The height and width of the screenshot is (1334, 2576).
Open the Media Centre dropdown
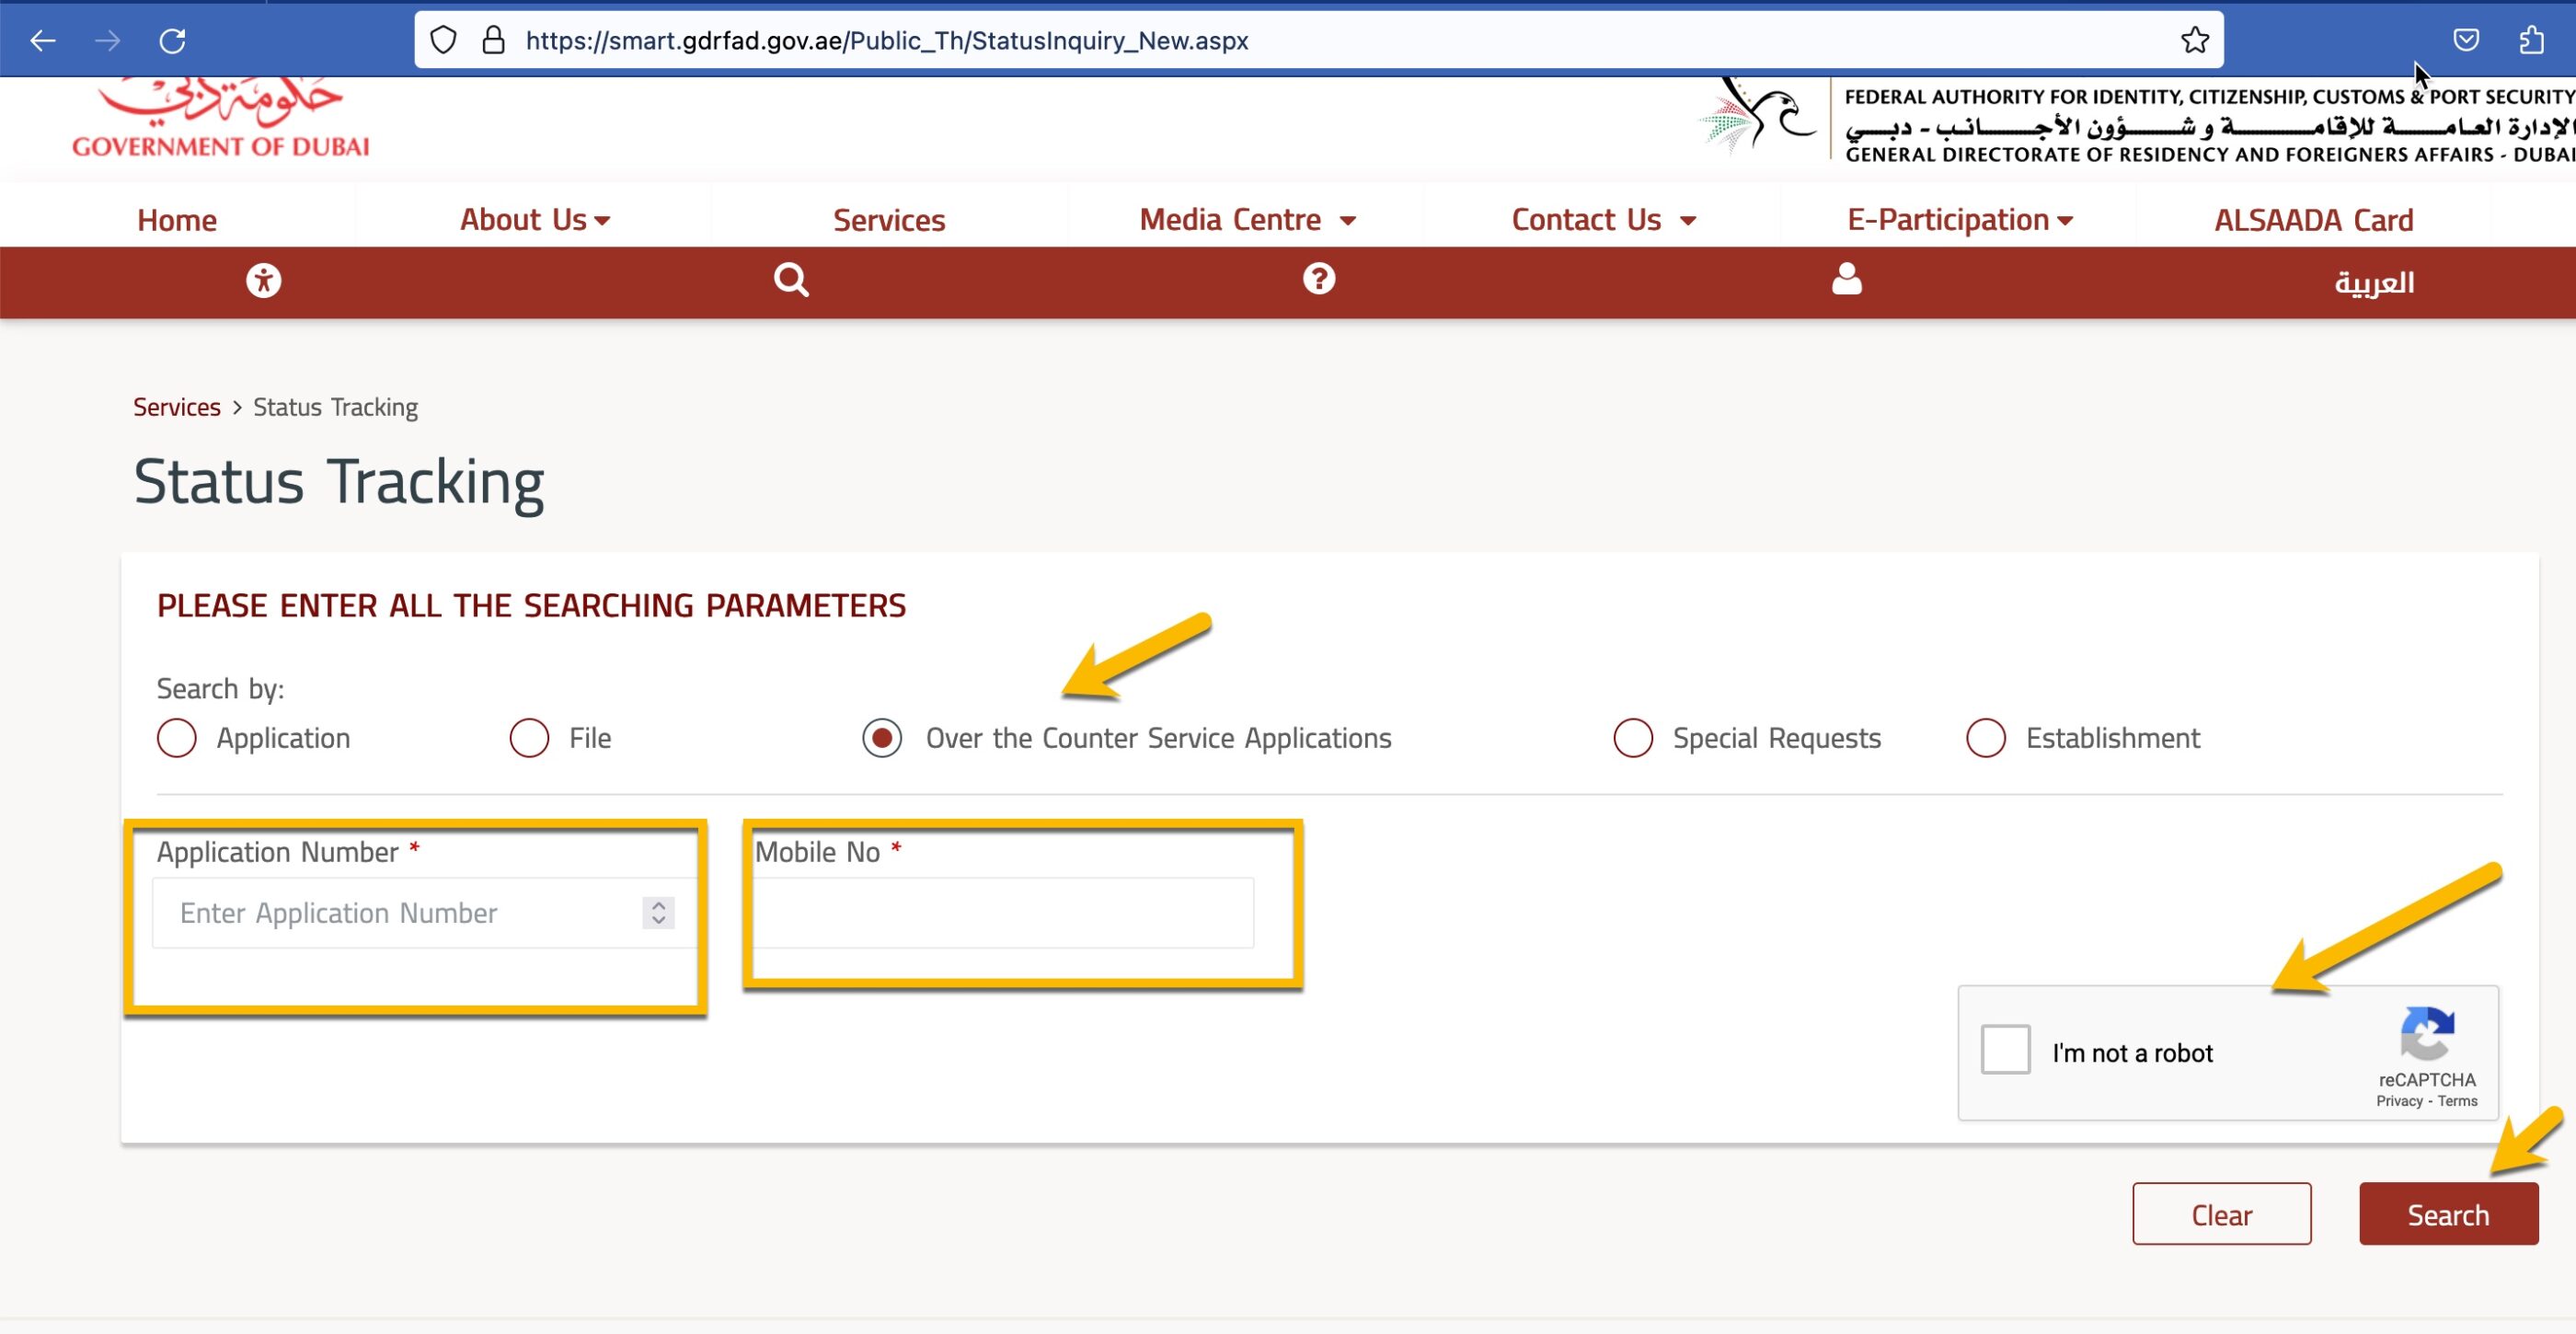[x=1246, y=219]
